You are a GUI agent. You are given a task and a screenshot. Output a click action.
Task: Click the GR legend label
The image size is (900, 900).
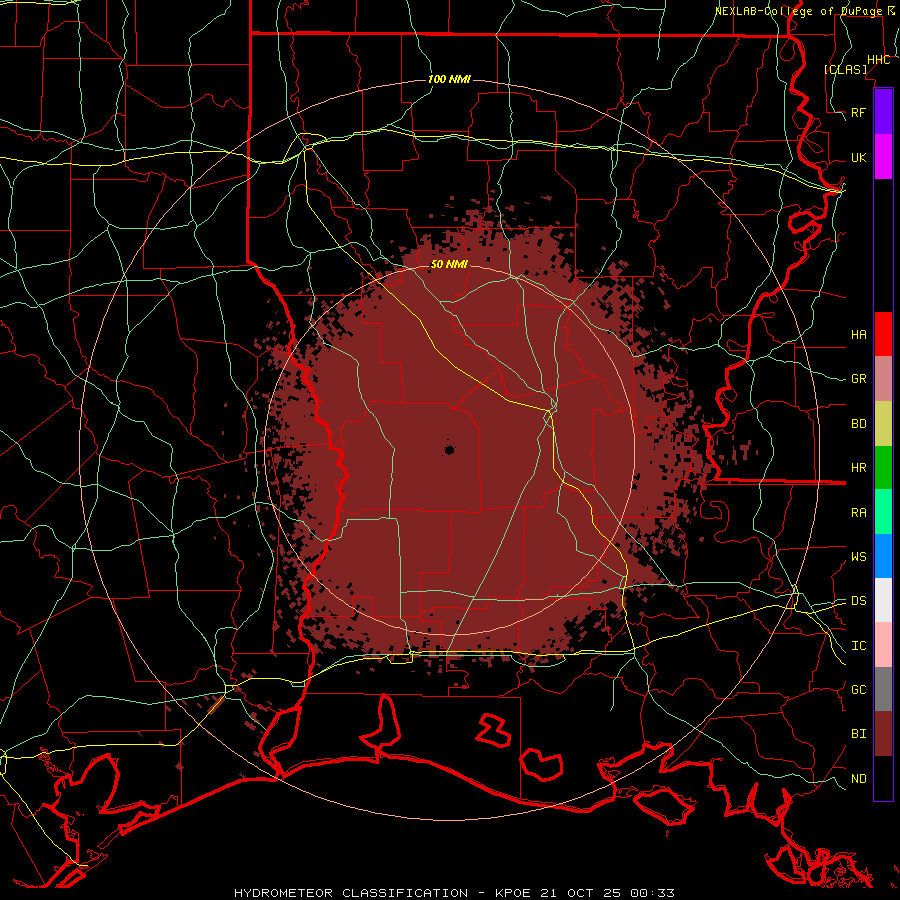tap(859, 379)
